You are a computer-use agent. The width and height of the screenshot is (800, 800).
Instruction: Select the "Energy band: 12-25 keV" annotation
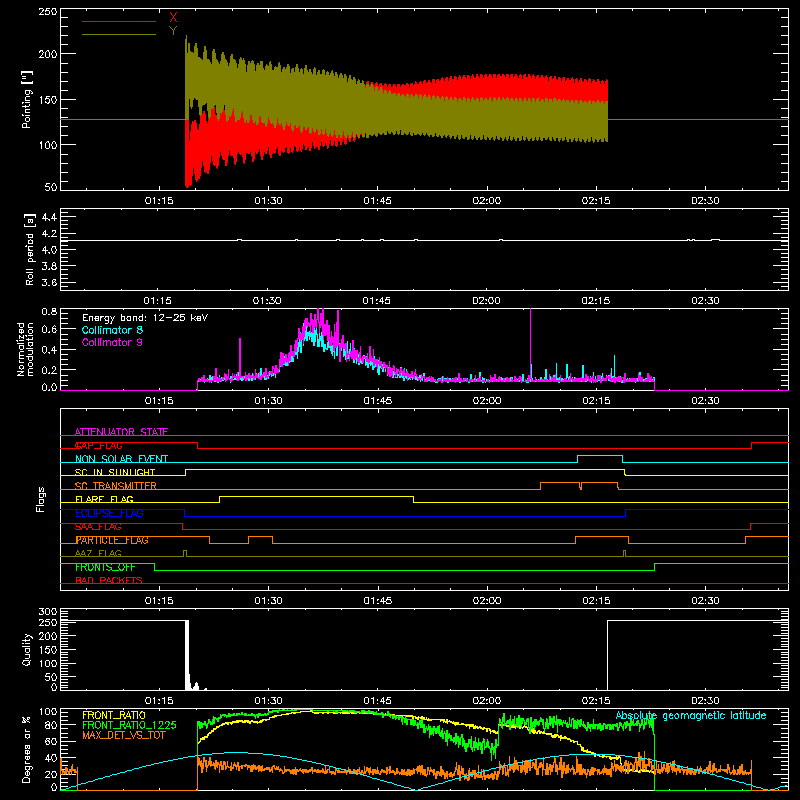pos(145,318)
